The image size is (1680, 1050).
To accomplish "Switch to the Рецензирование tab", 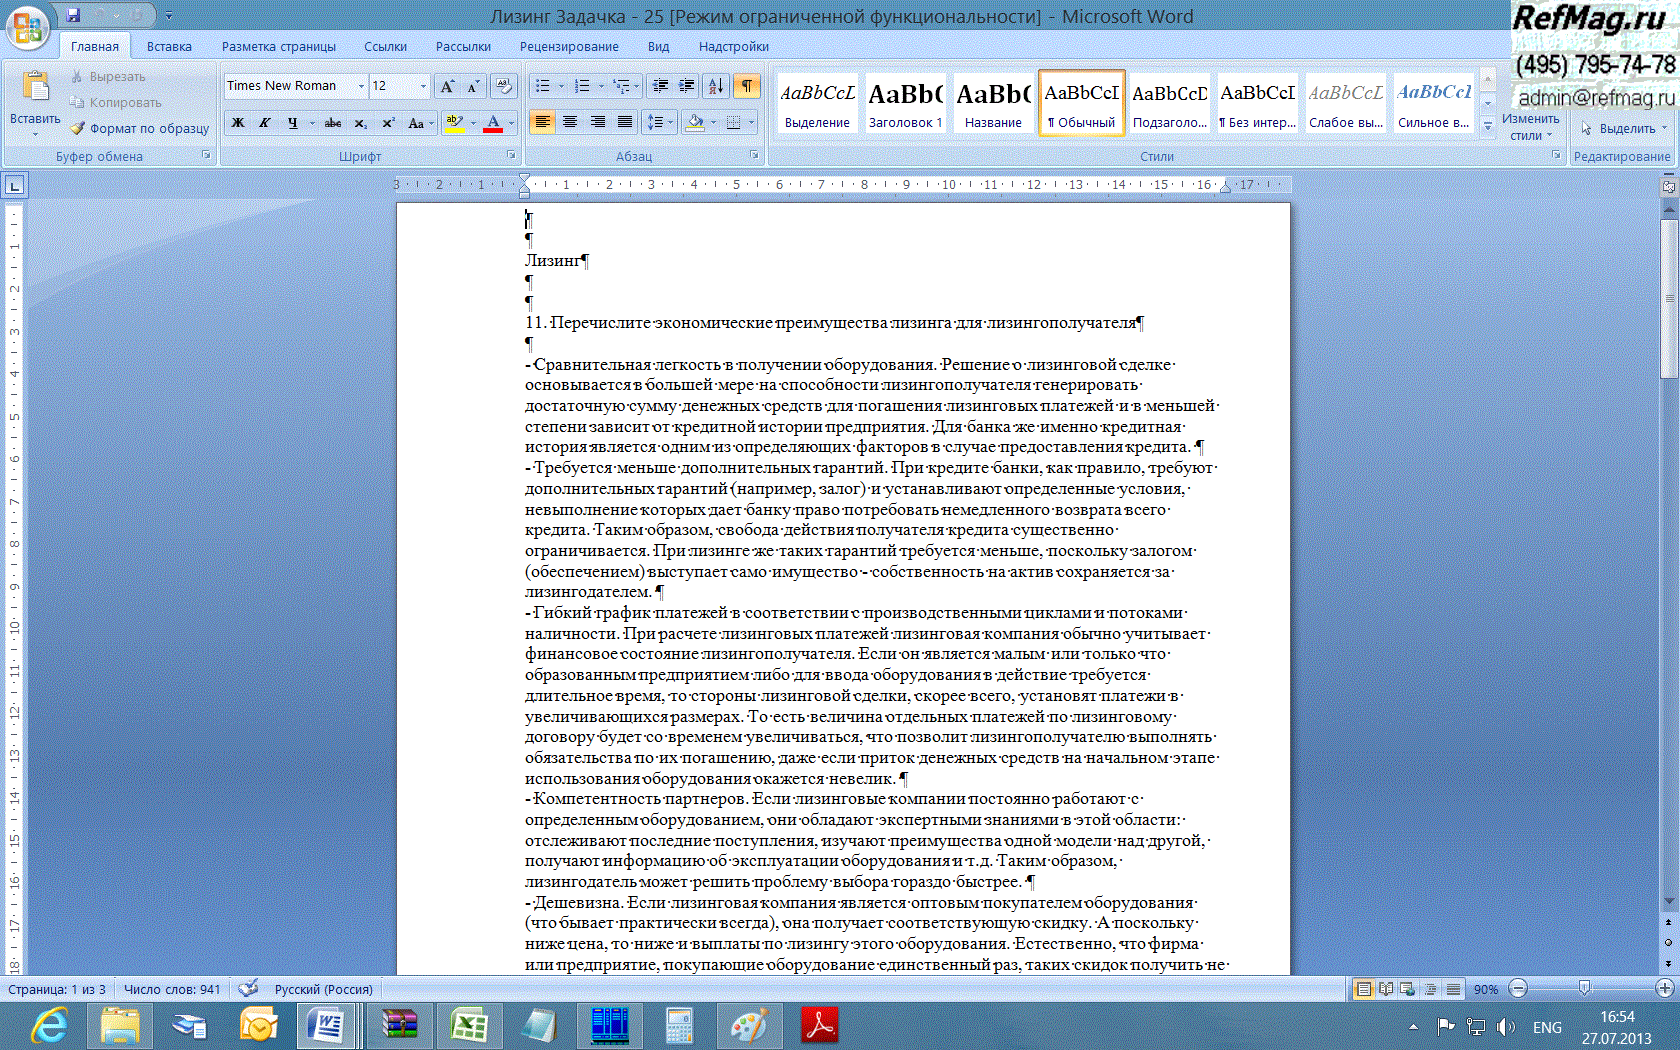I will point(568,46).
